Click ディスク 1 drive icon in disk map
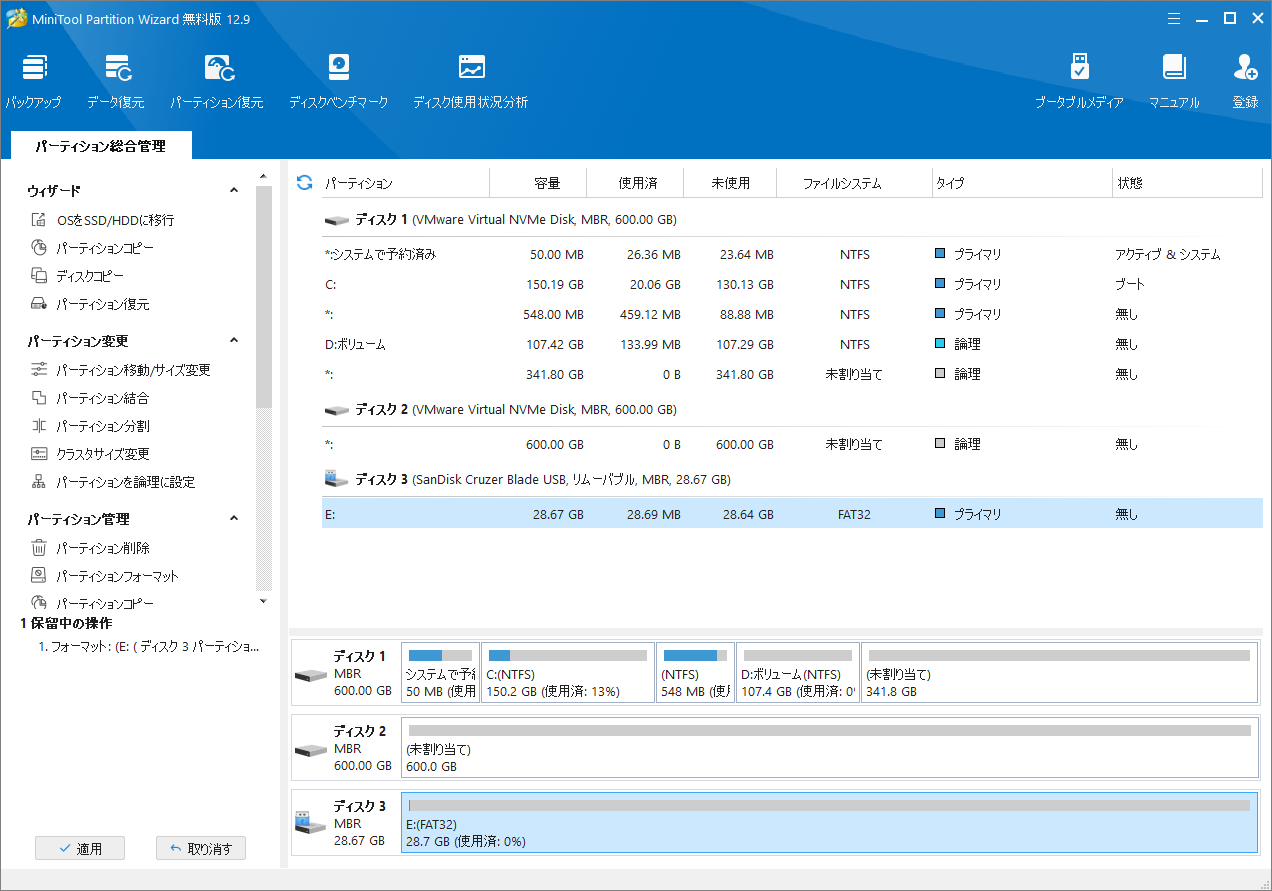 pos(310,675)
